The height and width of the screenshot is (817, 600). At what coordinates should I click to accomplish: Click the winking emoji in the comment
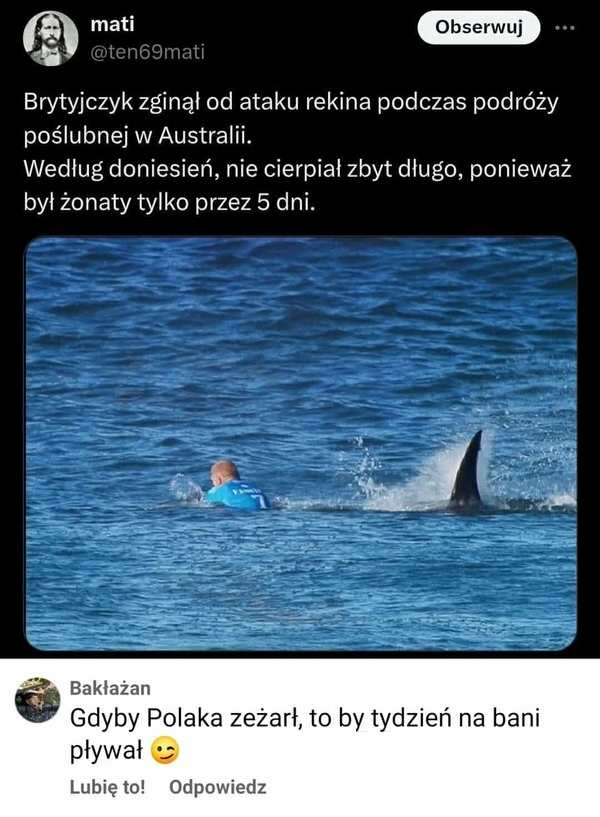[x=165, y=751]
